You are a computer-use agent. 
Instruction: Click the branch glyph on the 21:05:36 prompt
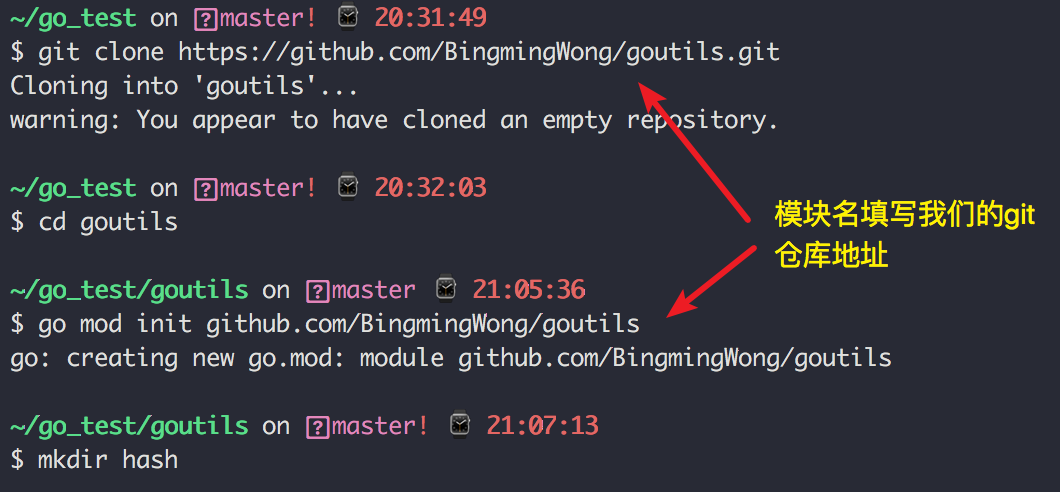point(317,291)
